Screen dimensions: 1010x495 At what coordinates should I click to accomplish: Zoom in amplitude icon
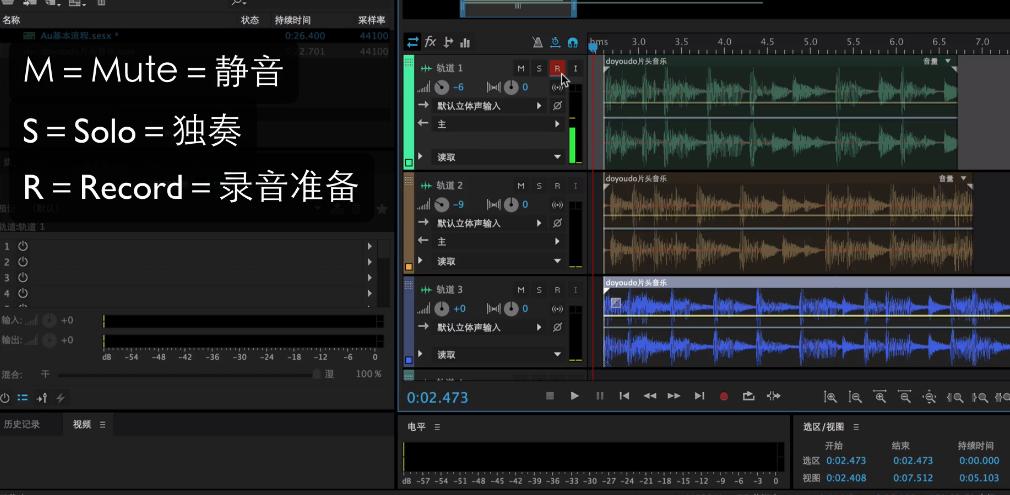830,397
